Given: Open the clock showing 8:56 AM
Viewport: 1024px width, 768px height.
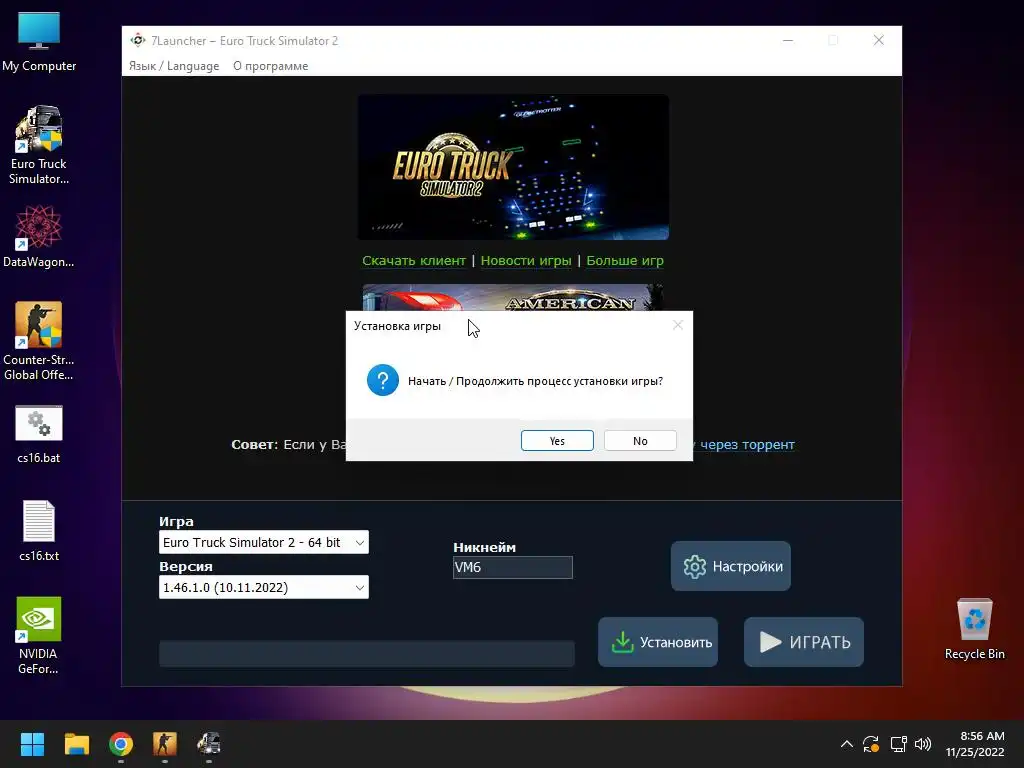Looking at the screenshot, I should (x=975, y=744).
